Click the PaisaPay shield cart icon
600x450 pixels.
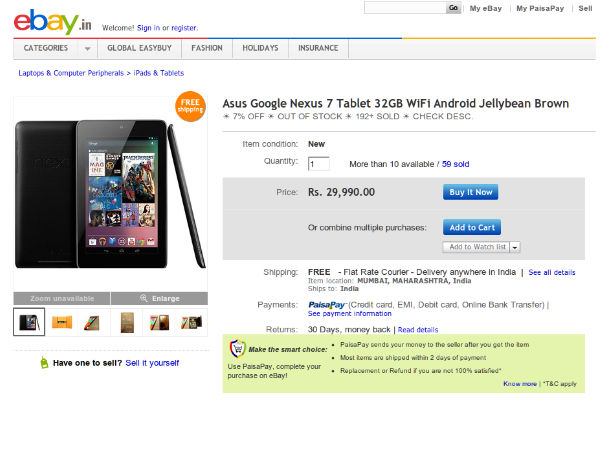pos(237,348)
